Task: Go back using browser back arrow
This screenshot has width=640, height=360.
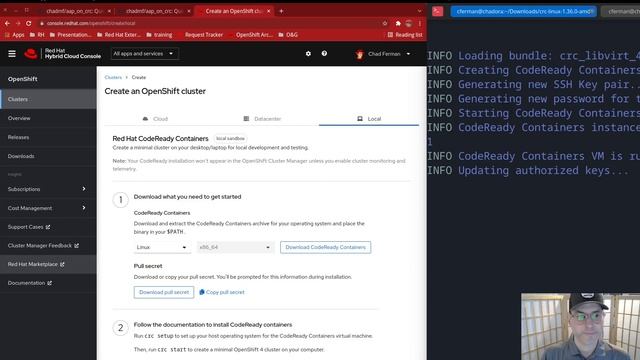Action: pyautogui.click(x=7, y=23)
